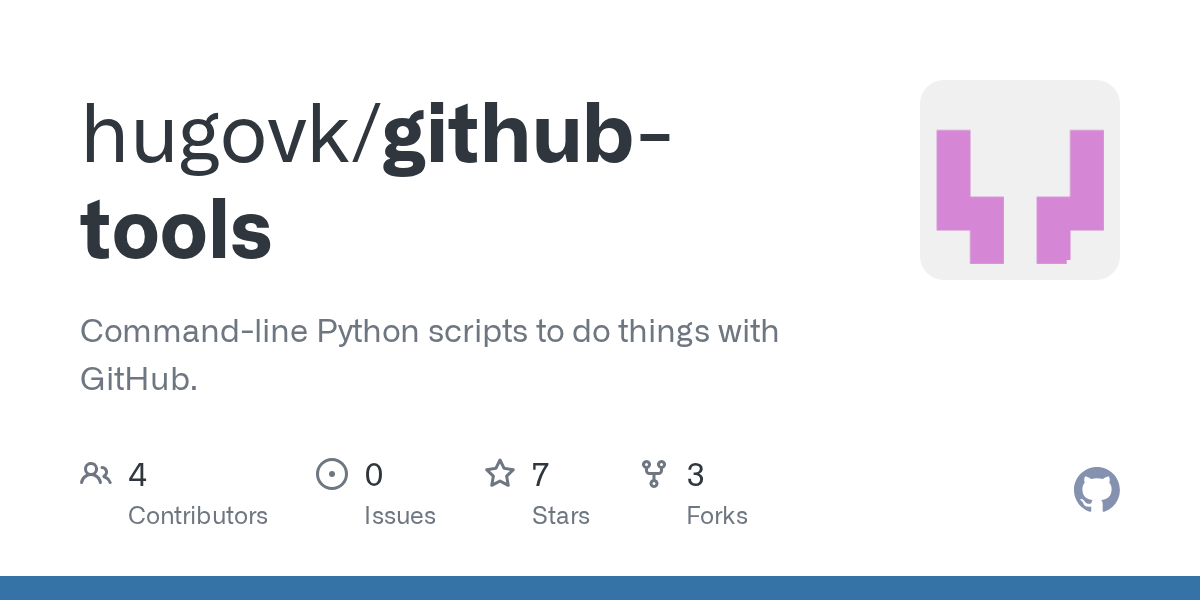Select the pink pixel avatar image

(x=1020, y=180)
